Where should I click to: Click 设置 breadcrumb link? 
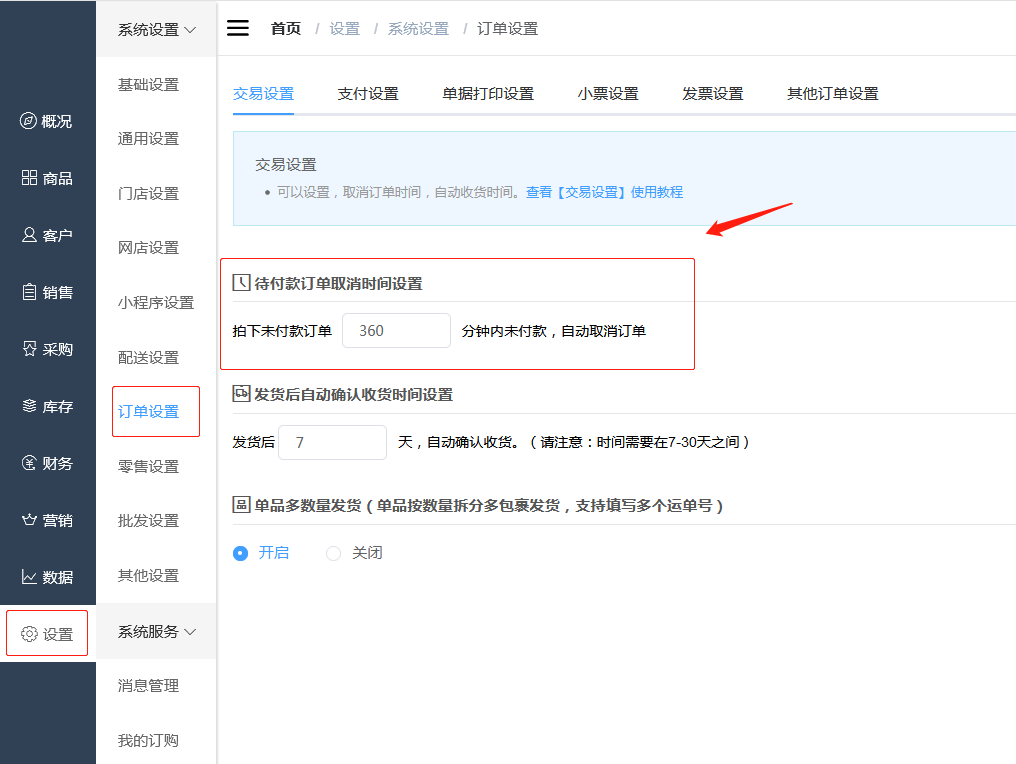345,29
